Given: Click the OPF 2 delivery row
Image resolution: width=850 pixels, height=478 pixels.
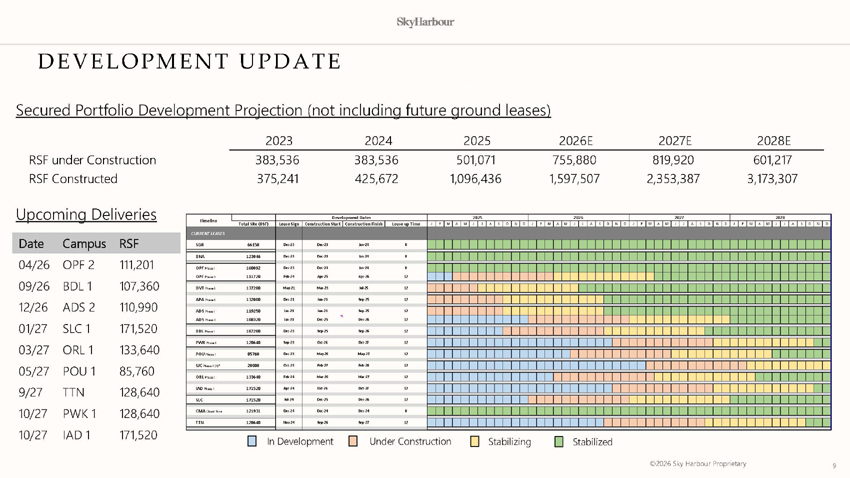Looking at the screenshot, I should [x=84, y=265].
